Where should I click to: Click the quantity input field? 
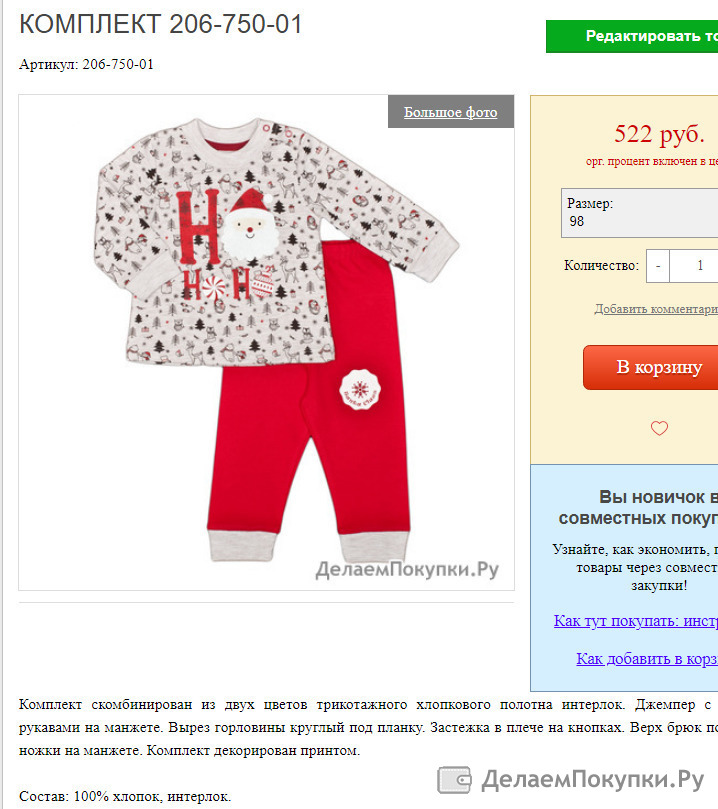click(x=694, y=266)
